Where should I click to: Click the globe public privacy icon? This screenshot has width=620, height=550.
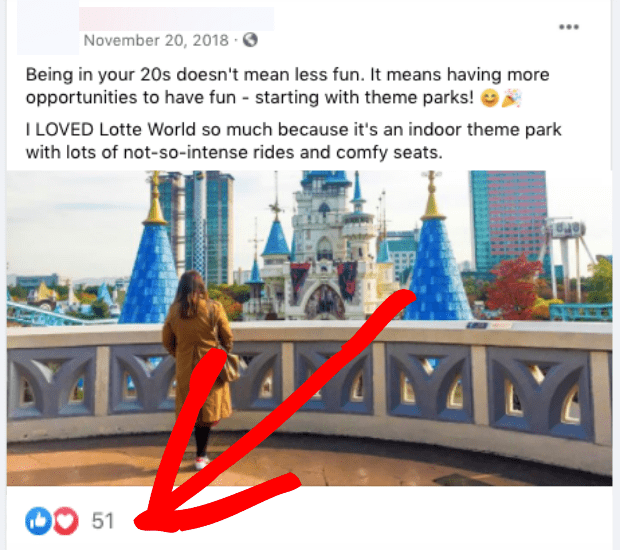(250, 40)
